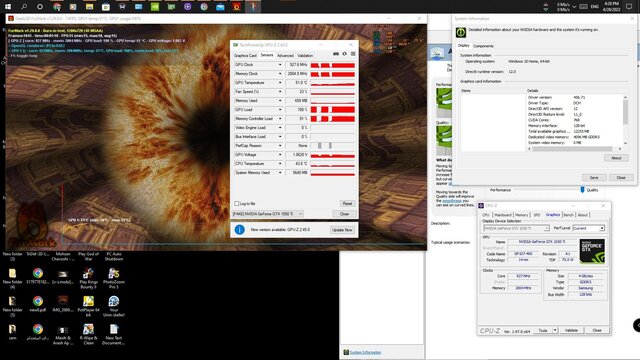Expand the Fan Speed sensor dropdown
Screen dimensions: 640x360
pos(280,92)
